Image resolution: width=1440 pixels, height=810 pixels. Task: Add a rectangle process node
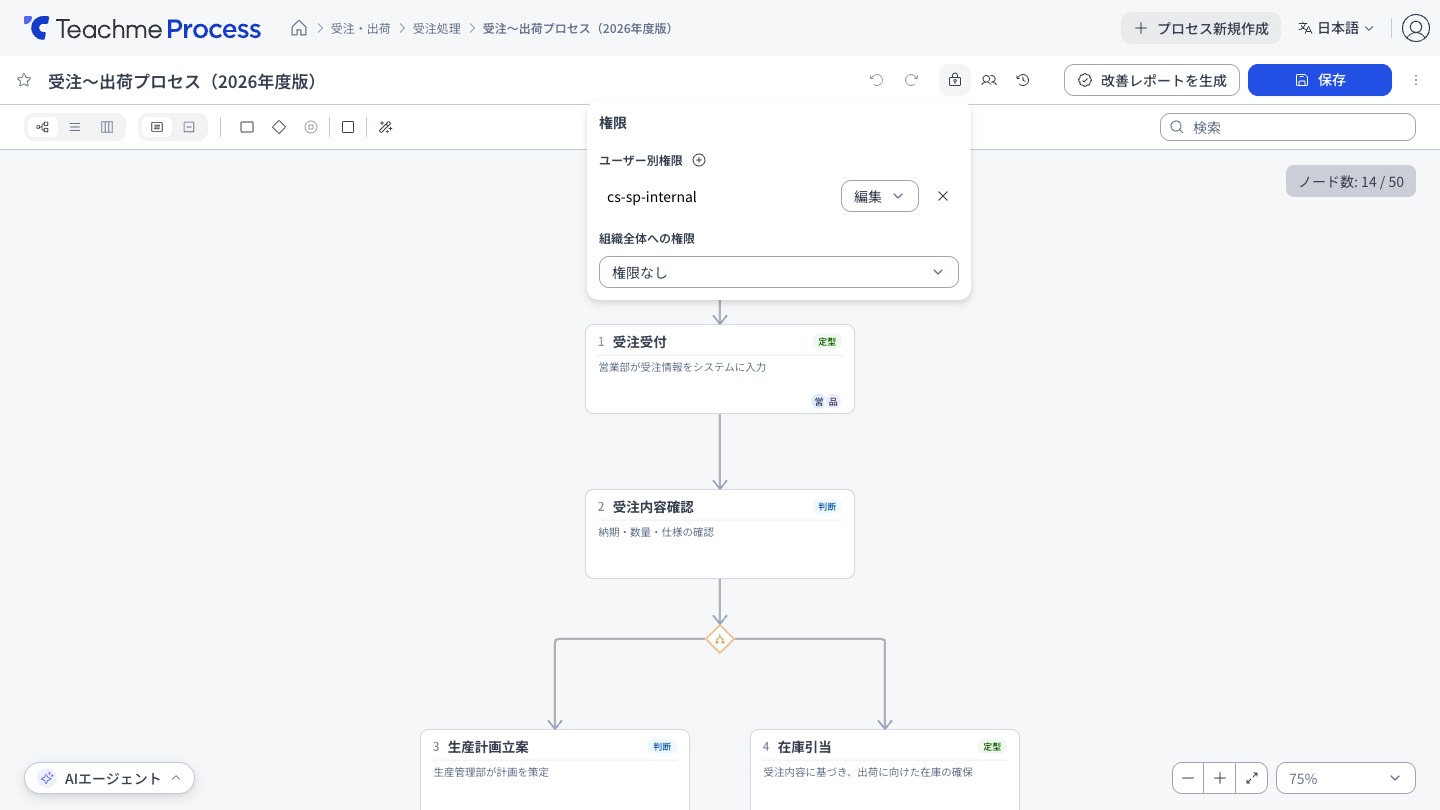coord(247,127)
